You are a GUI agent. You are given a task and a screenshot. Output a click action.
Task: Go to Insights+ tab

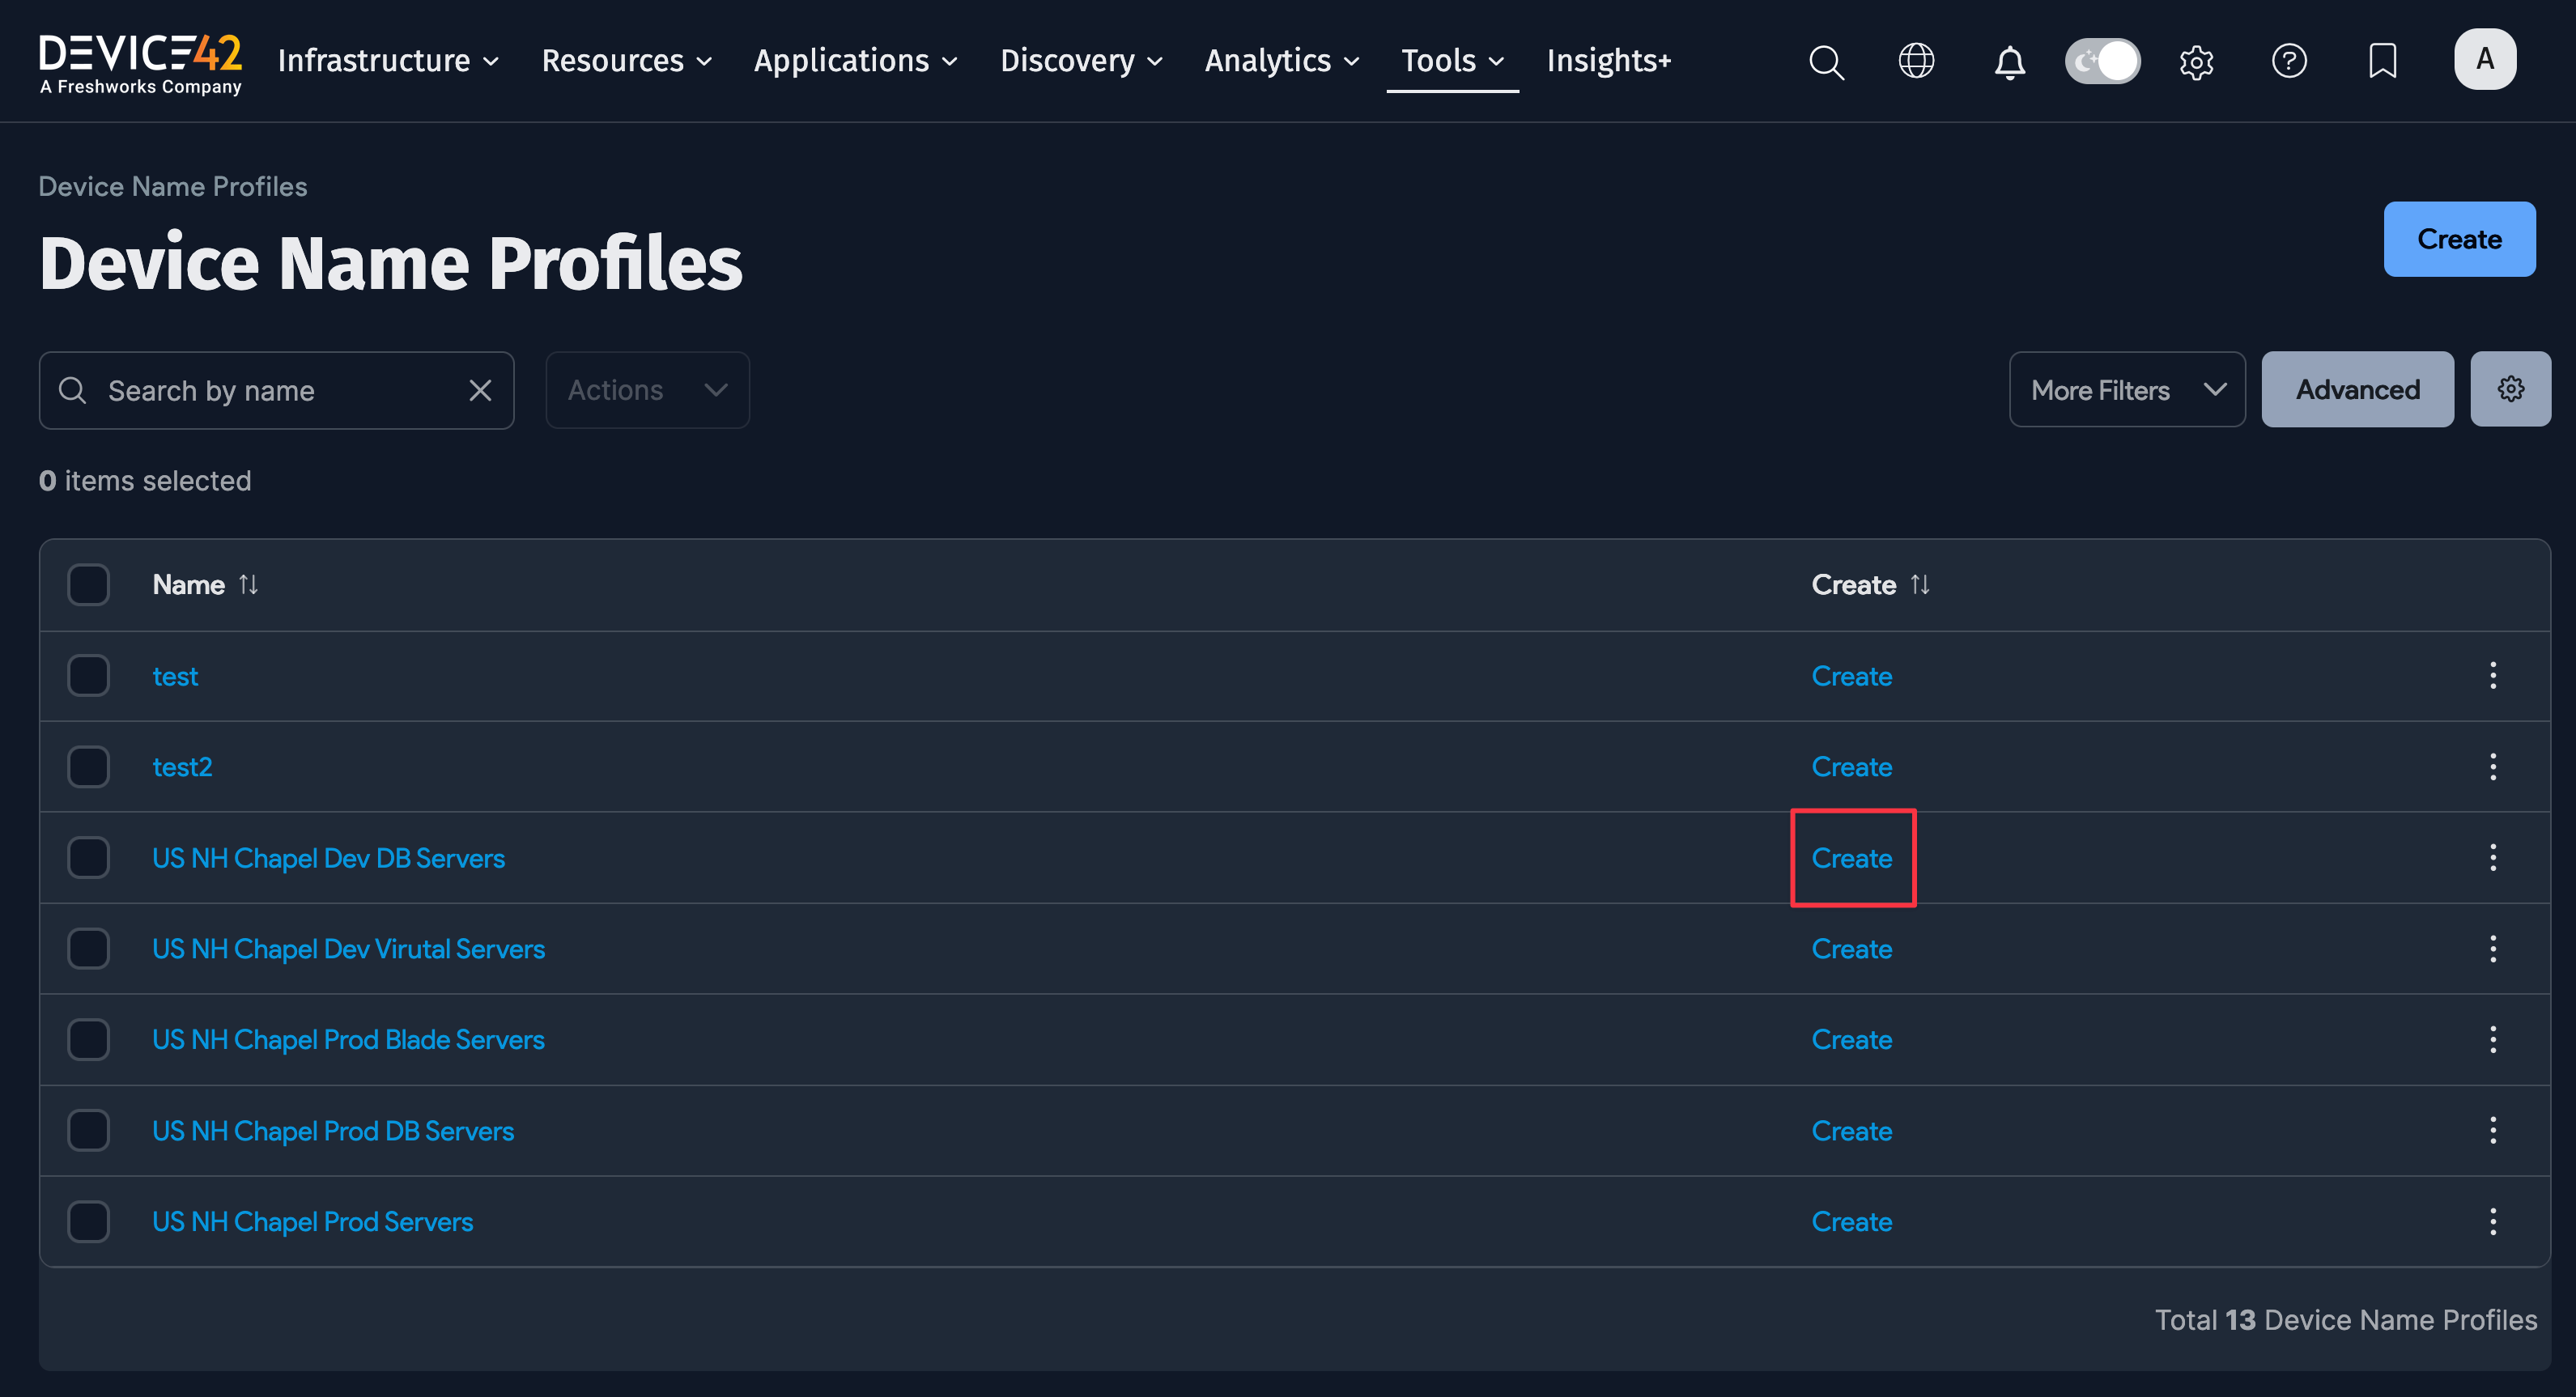tap(1608, 61)
